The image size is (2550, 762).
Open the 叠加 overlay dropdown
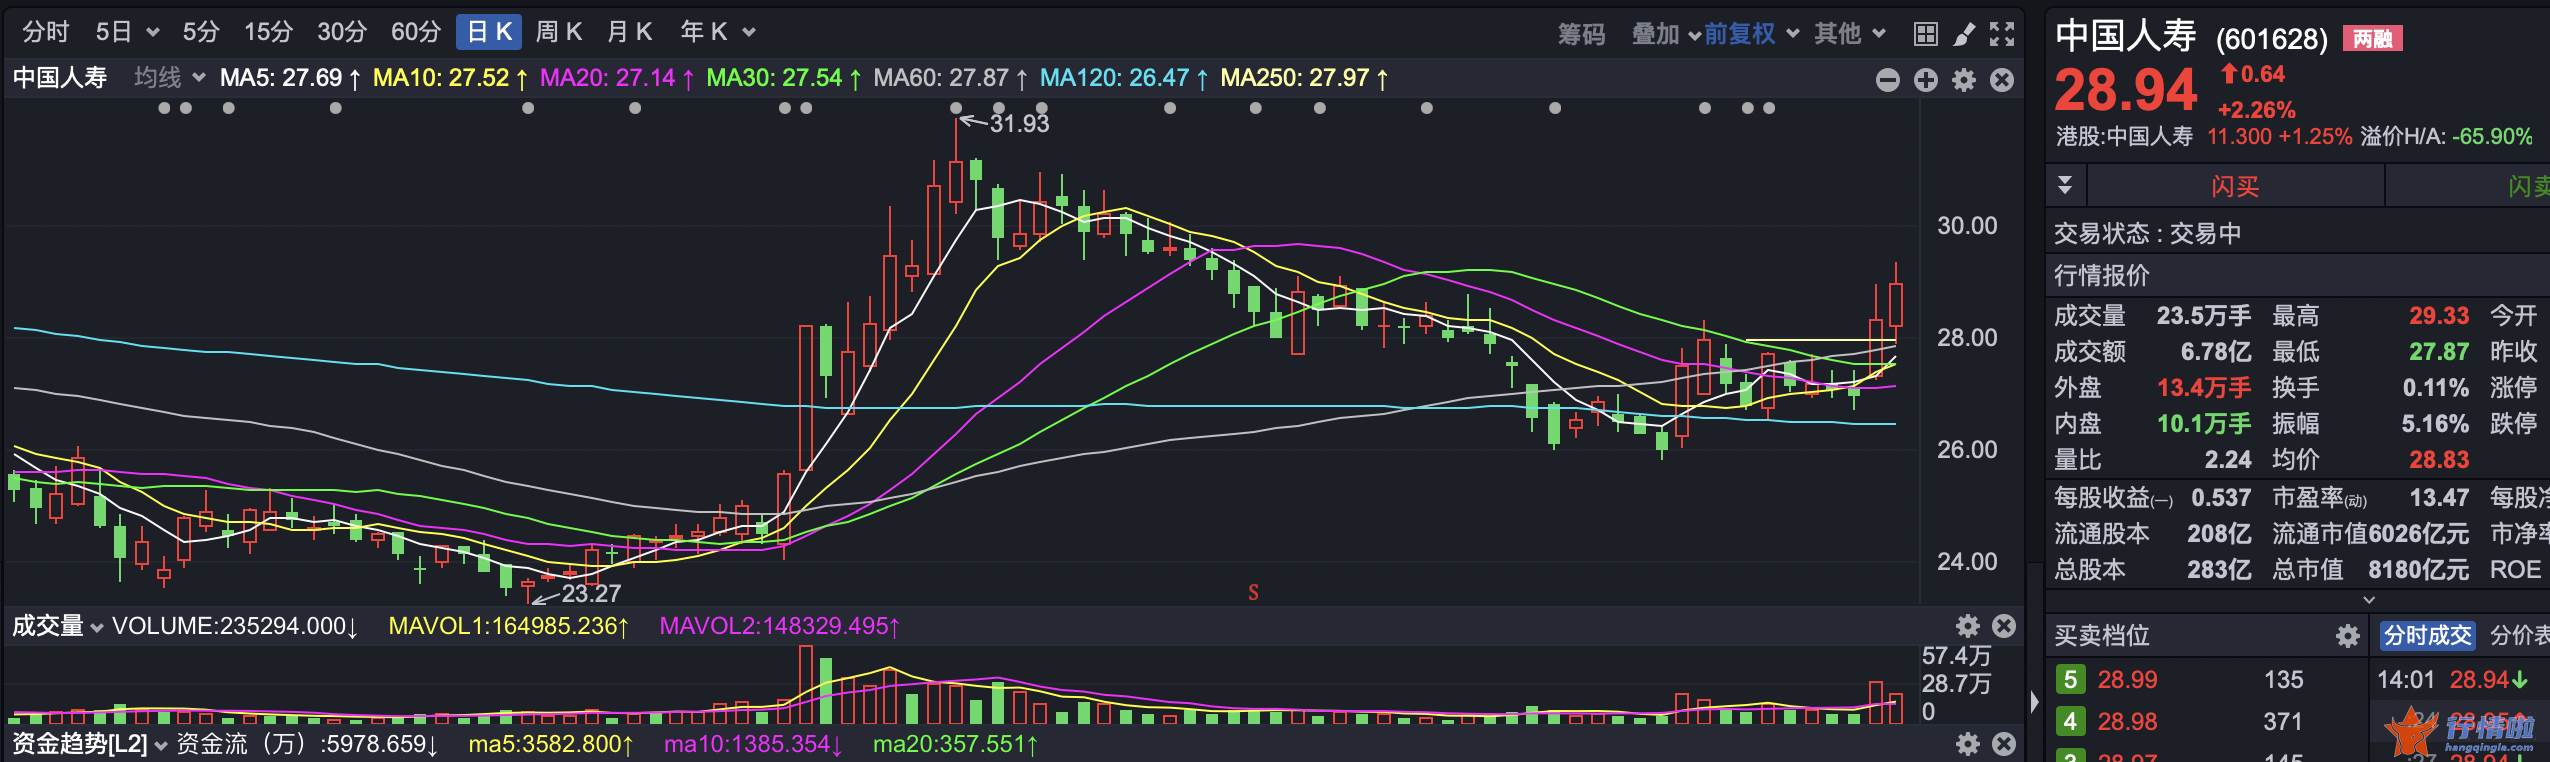pos(1665,34)
